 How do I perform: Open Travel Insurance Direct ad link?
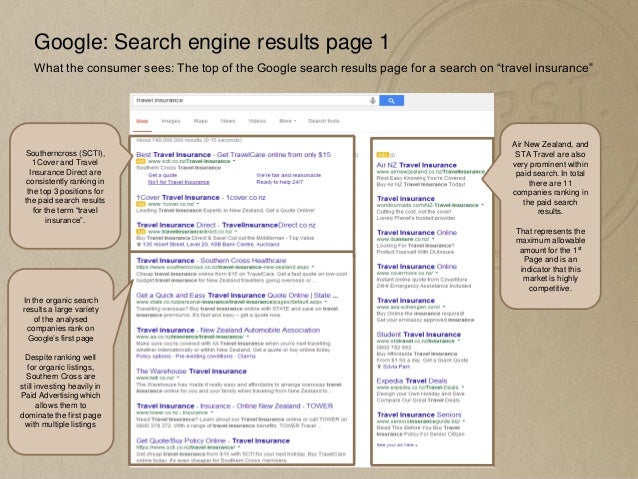(x=226, y=225)
